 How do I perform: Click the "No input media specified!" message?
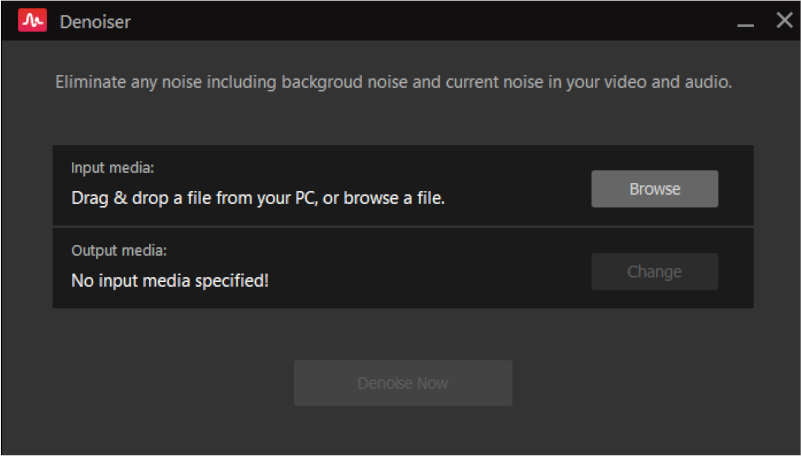(x=170, y=281)
